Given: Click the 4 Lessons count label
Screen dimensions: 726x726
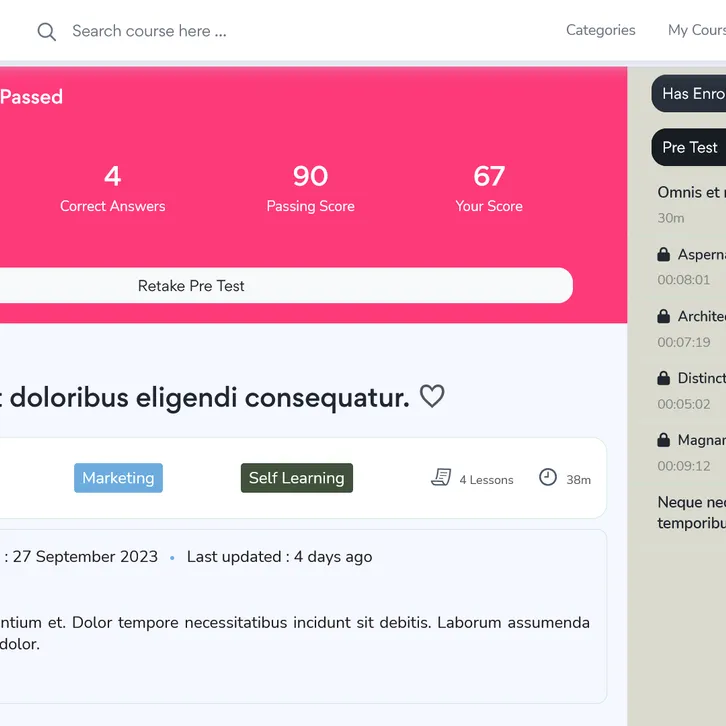Looking at the screenshot, I should (486, 480).
